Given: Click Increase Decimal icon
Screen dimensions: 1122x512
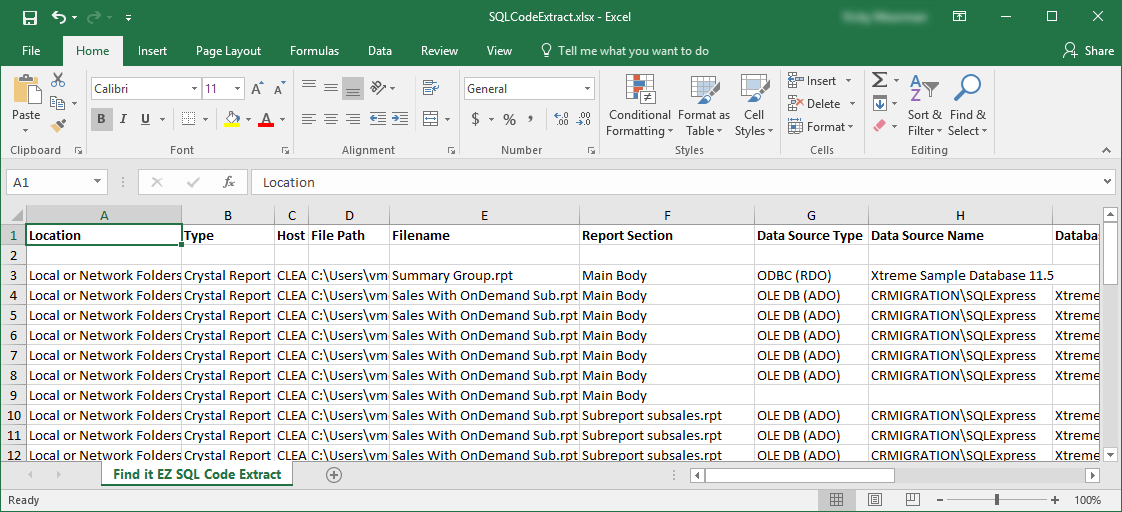Looking at the screenshot, I should tap(562, 119).
